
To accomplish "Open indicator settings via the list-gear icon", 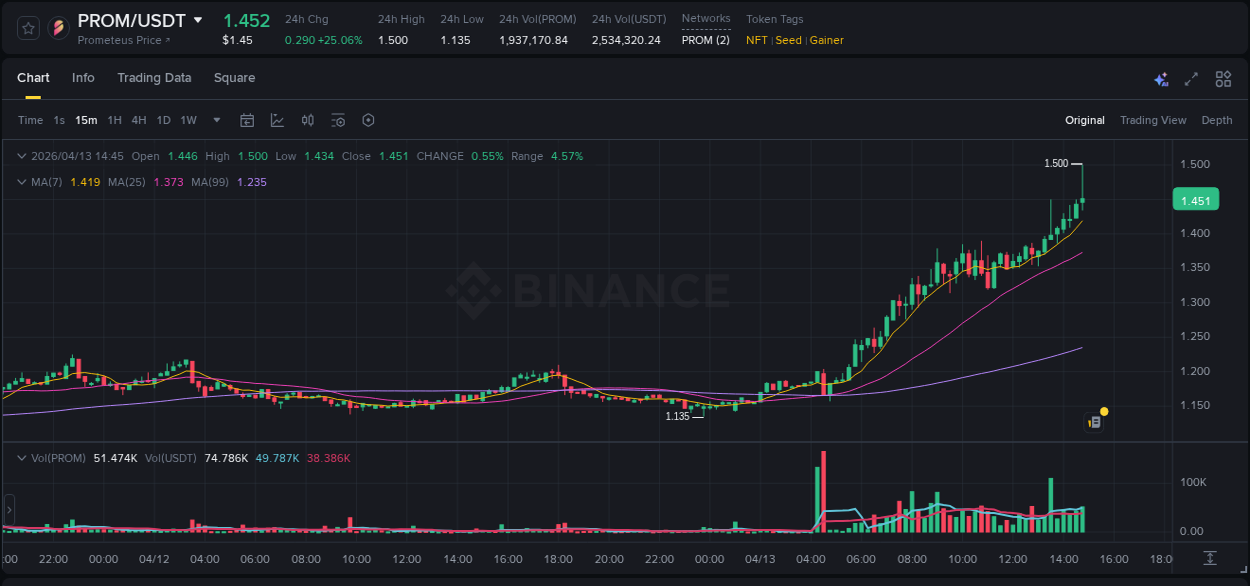I will click(338, 120).
